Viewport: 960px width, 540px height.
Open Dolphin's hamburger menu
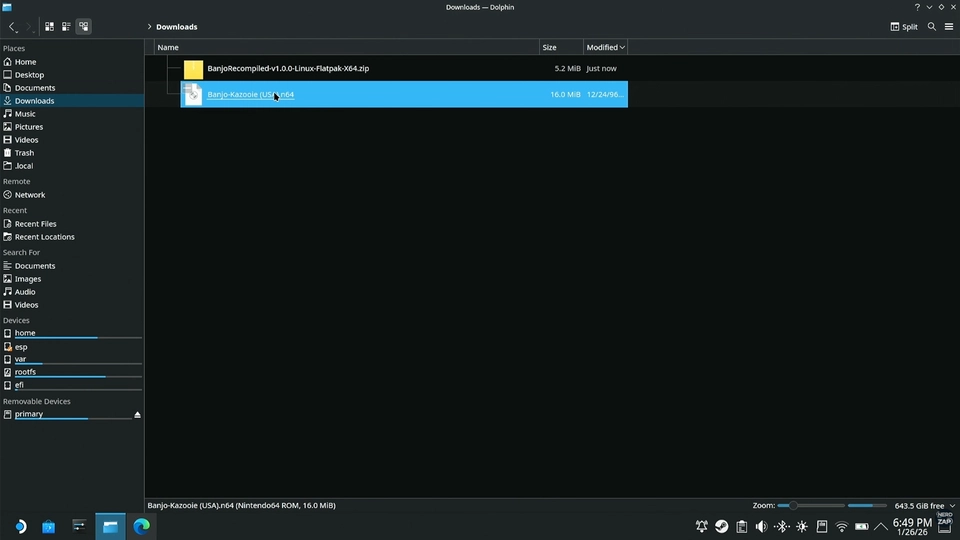[949, 27]
